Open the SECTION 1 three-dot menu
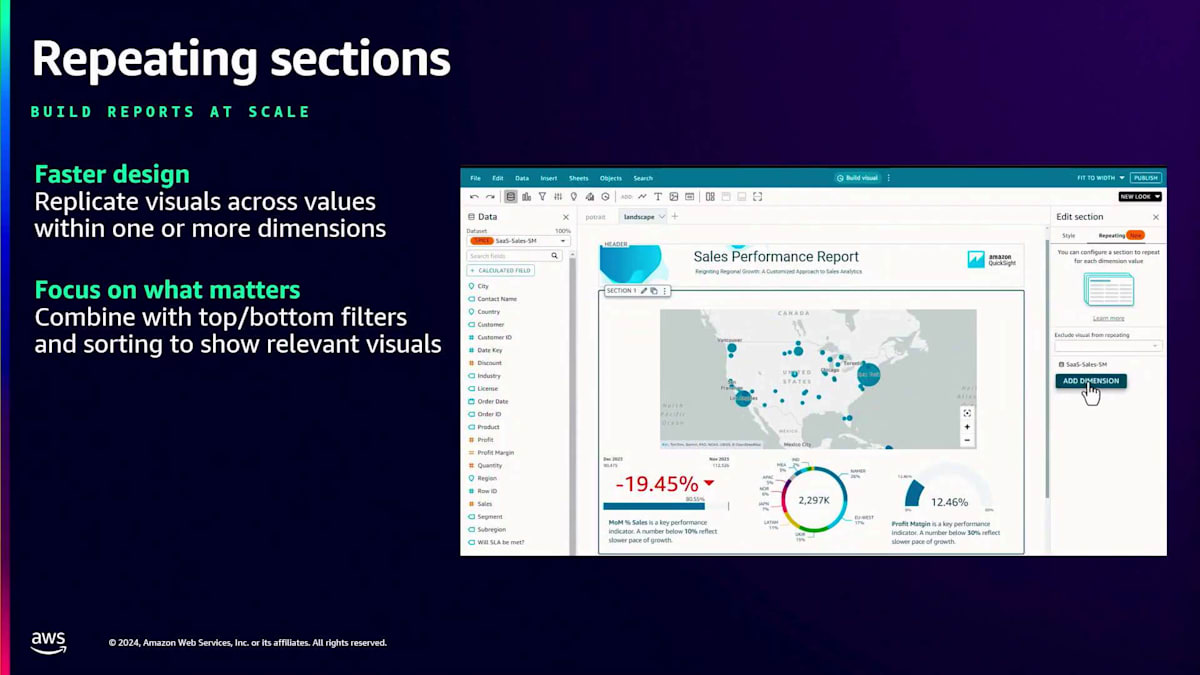This screenshot has height=675, width=1200. (664, 291)
